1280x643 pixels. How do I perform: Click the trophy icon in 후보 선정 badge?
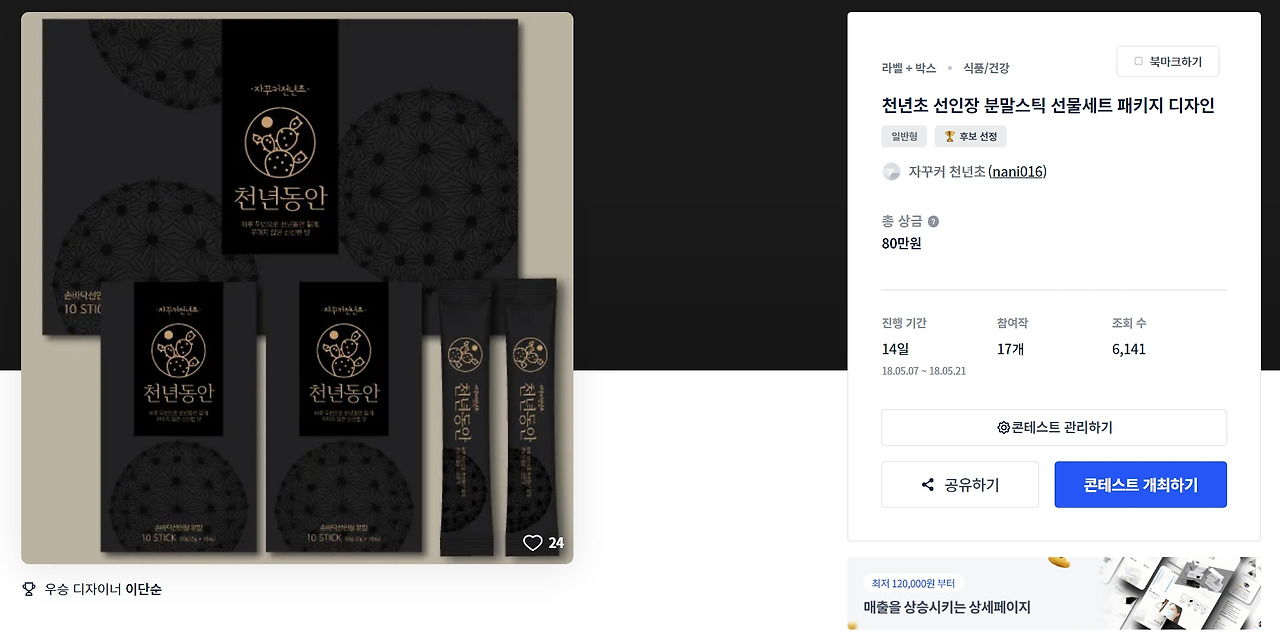950,137
